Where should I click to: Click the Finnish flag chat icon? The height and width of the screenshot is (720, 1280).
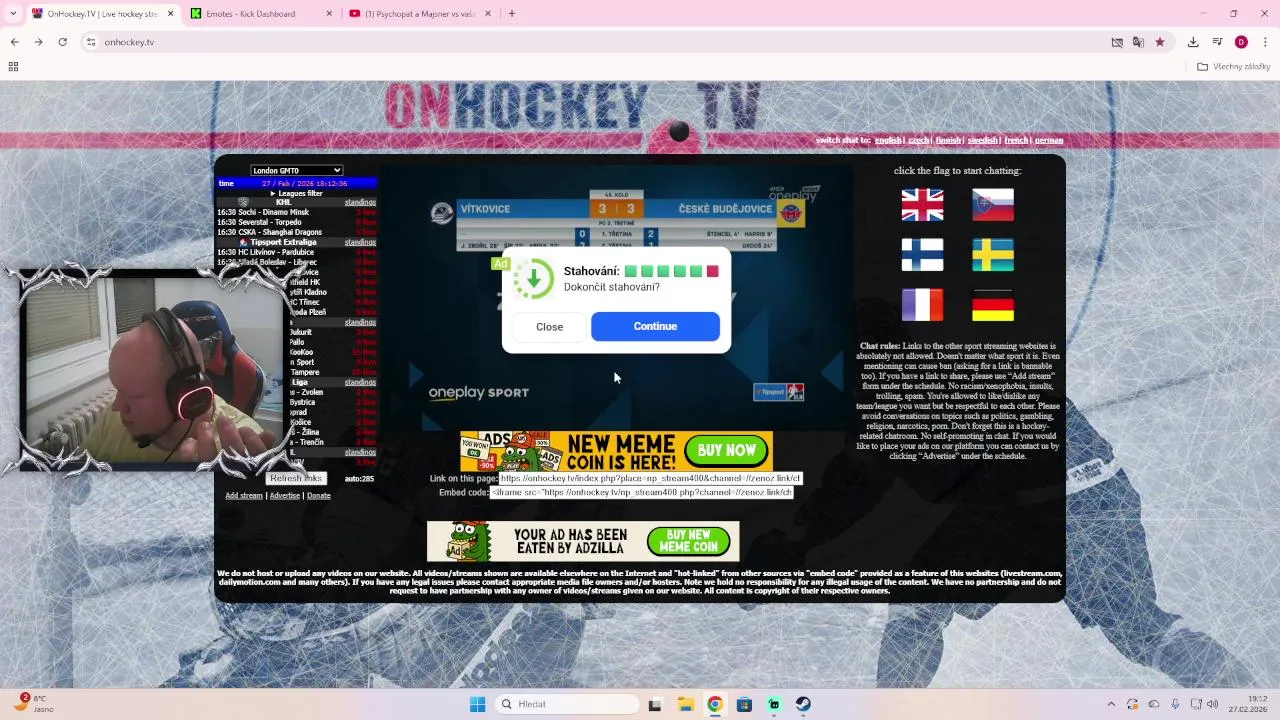coord(922,255)
